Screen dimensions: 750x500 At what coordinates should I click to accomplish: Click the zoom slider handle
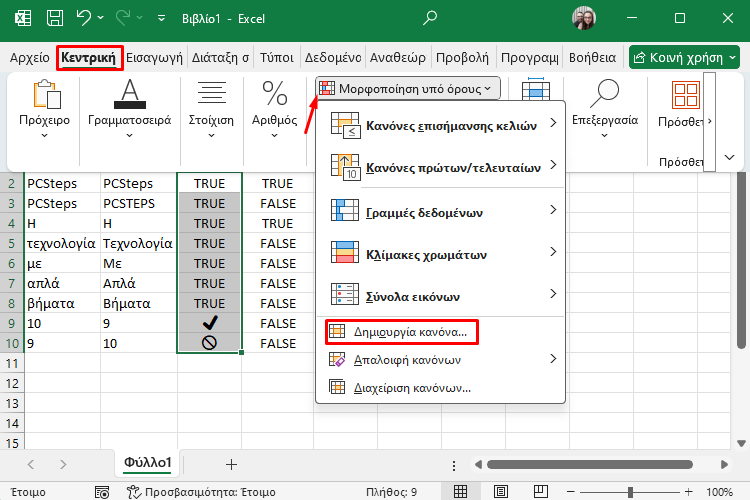(x=630, y=492)
